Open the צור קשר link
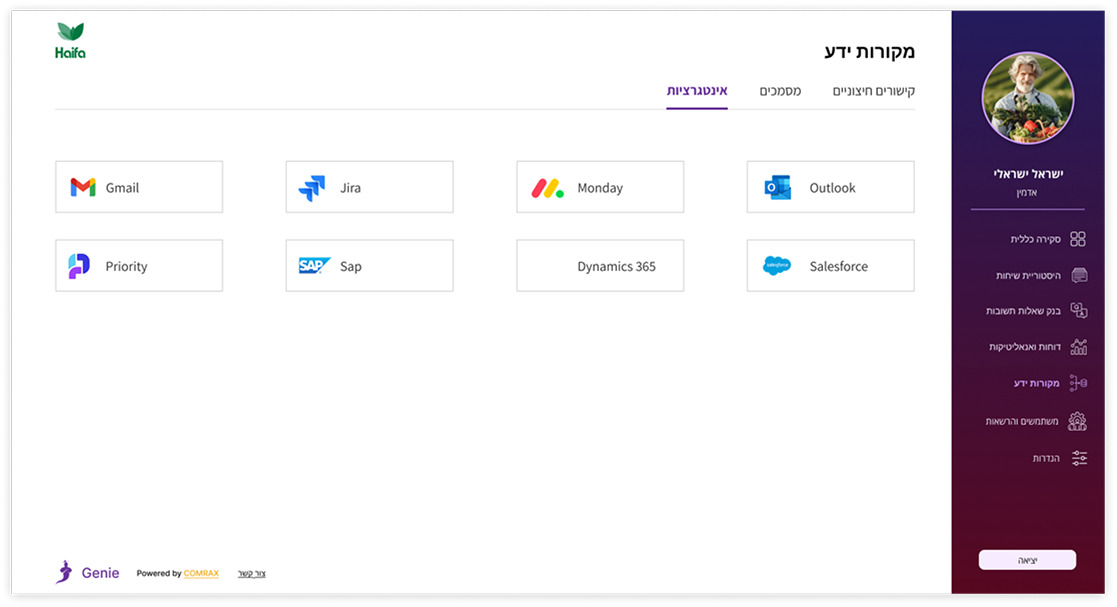The height and width of the screenshot is (607, 1117). 250,573
